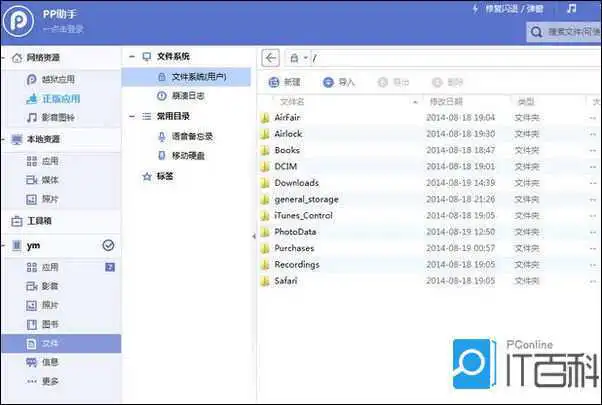This screenshot has width=602, height=405.
Task: Open the 工具箱 toolbox
Action: click(39, 221)
